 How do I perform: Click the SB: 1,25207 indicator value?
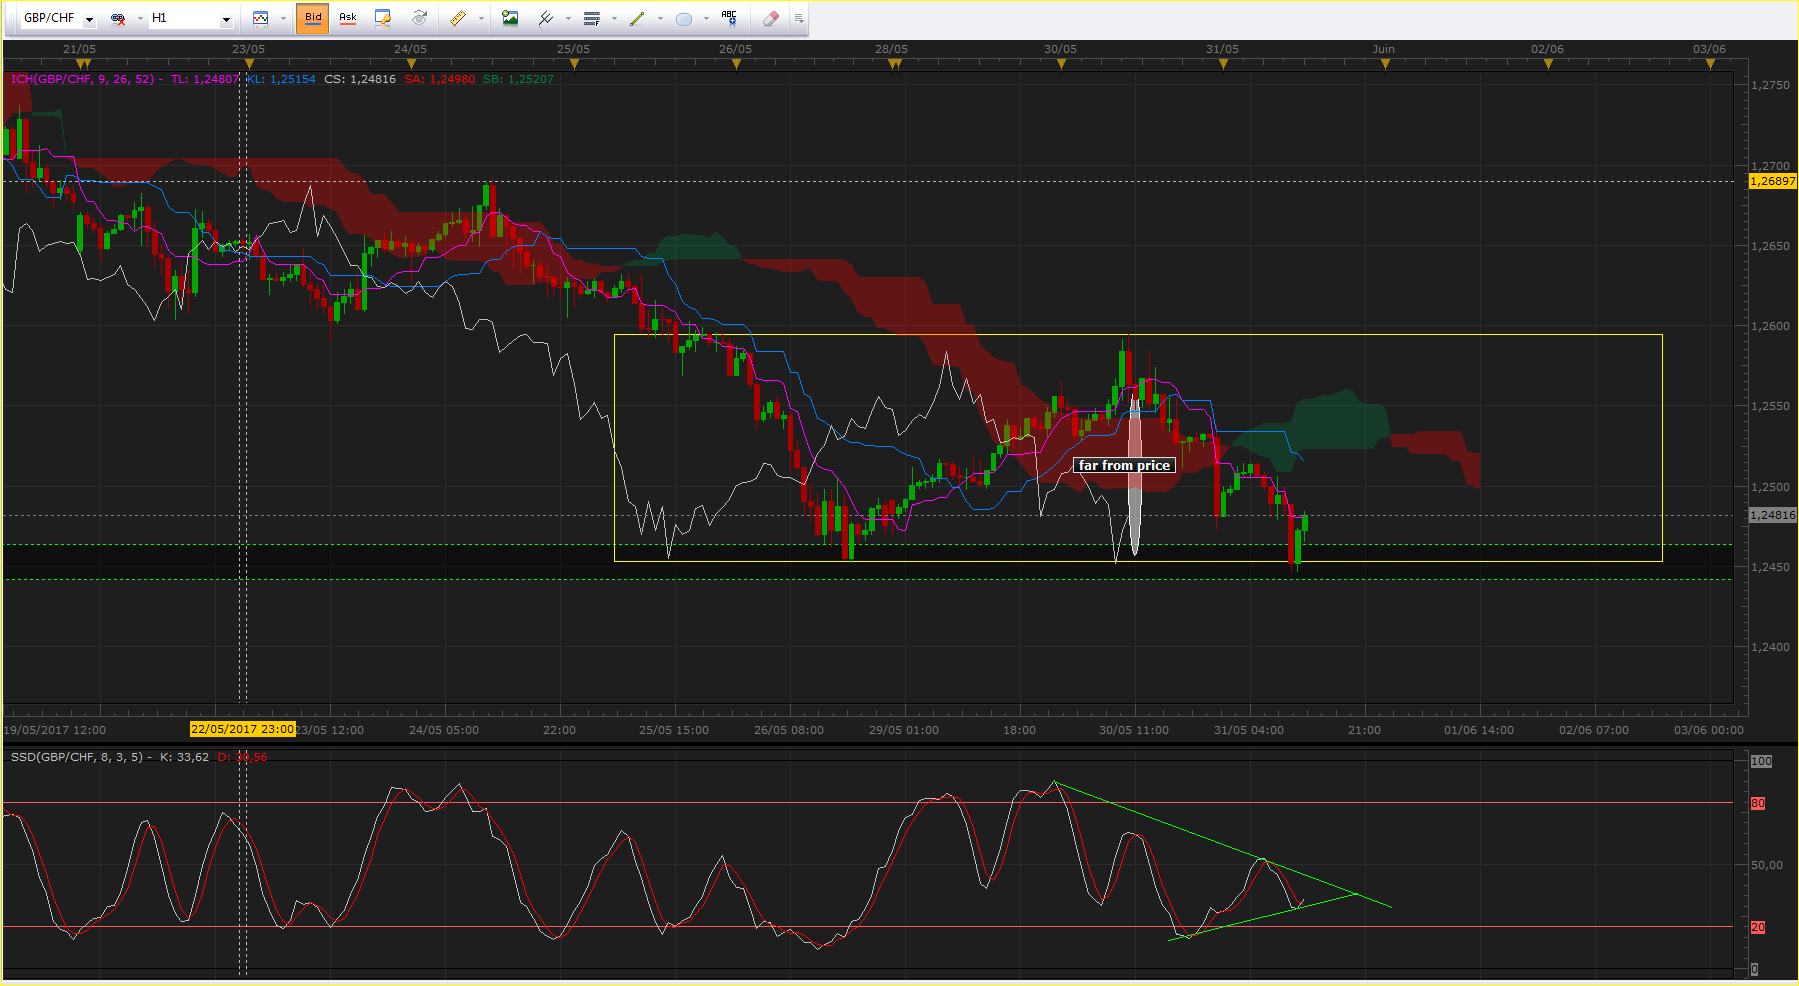point(518,79)
